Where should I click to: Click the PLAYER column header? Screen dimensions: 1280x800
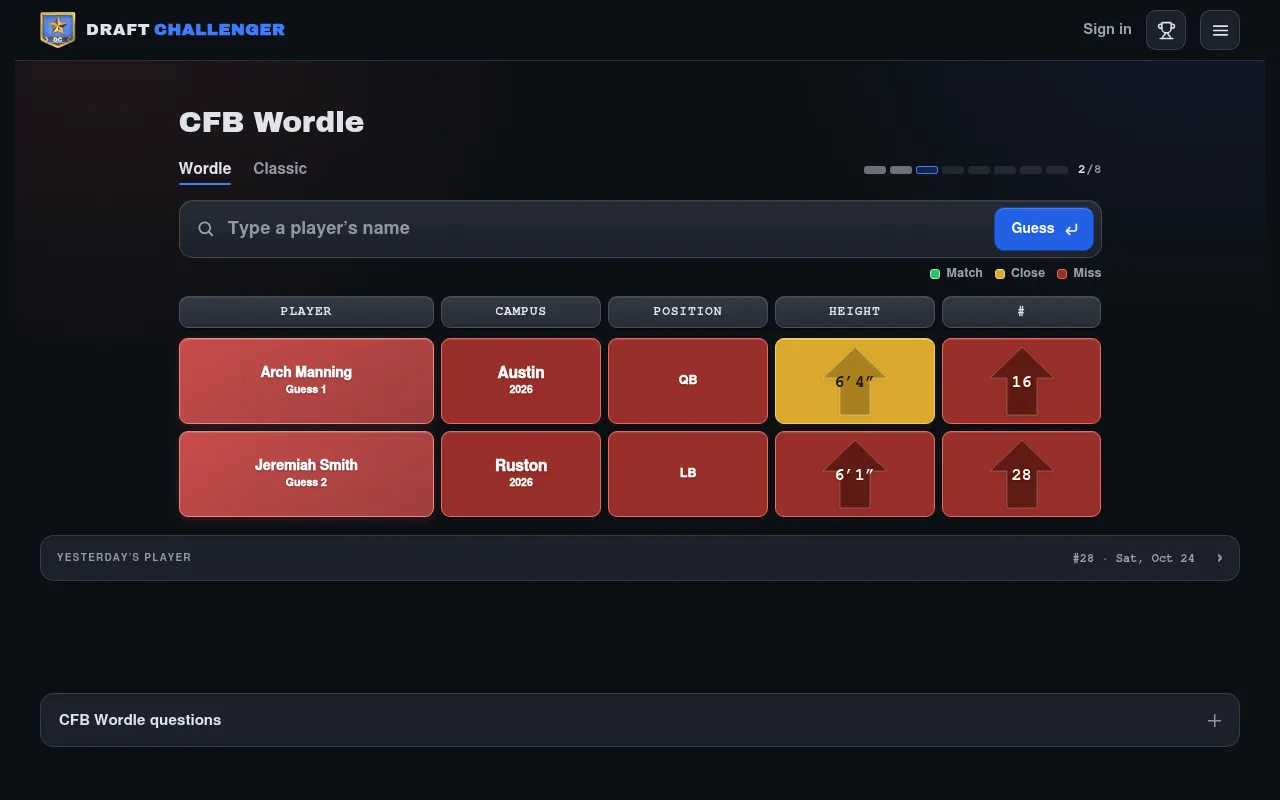(x=306, y=312)
